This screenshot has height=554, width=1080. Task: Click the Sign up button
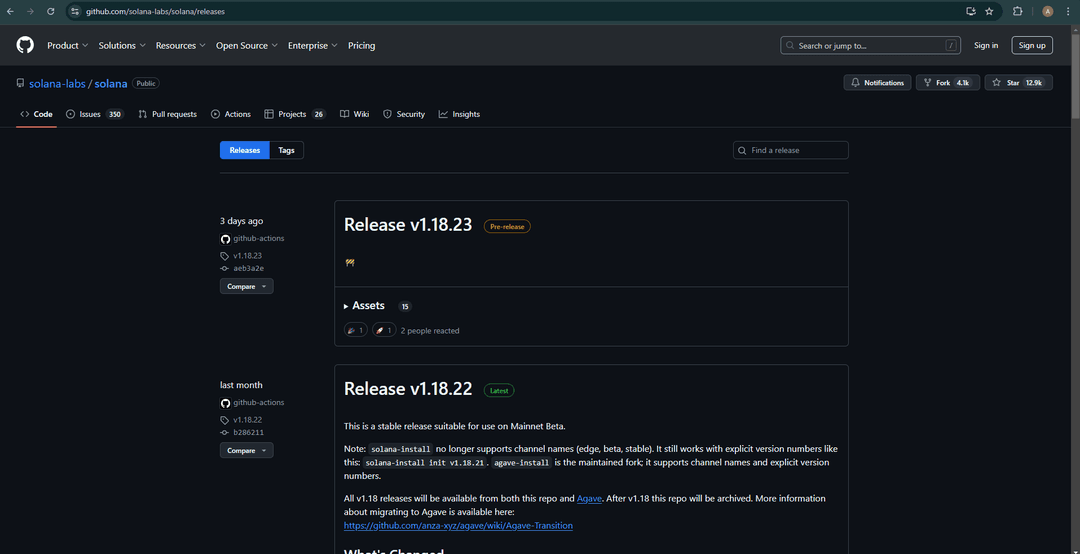1032,45
